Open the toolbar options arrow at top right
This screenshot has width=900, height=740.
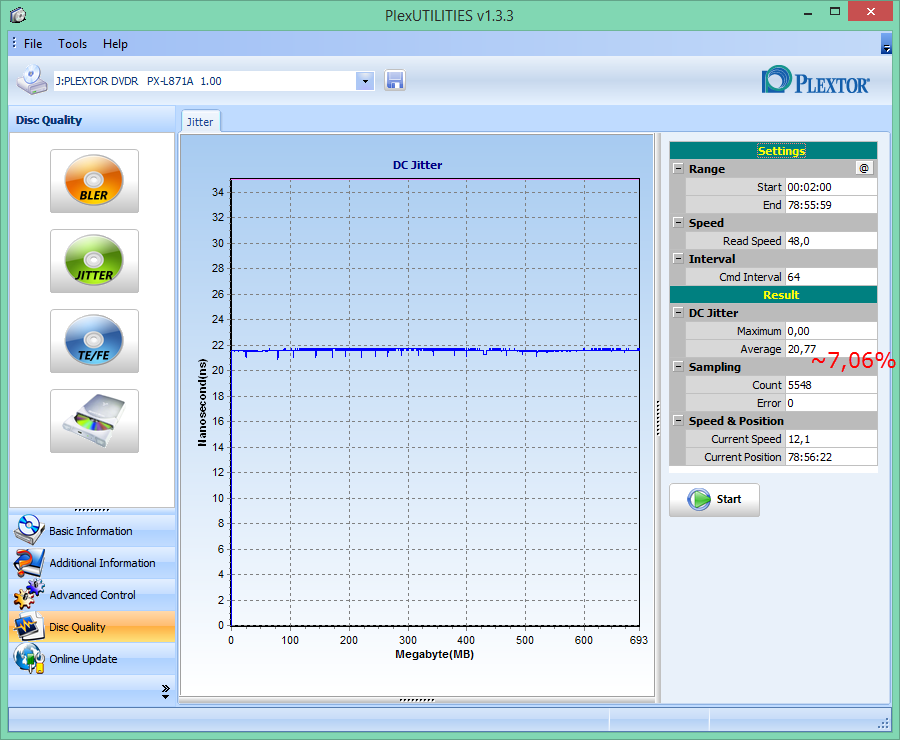pos(886,44)
